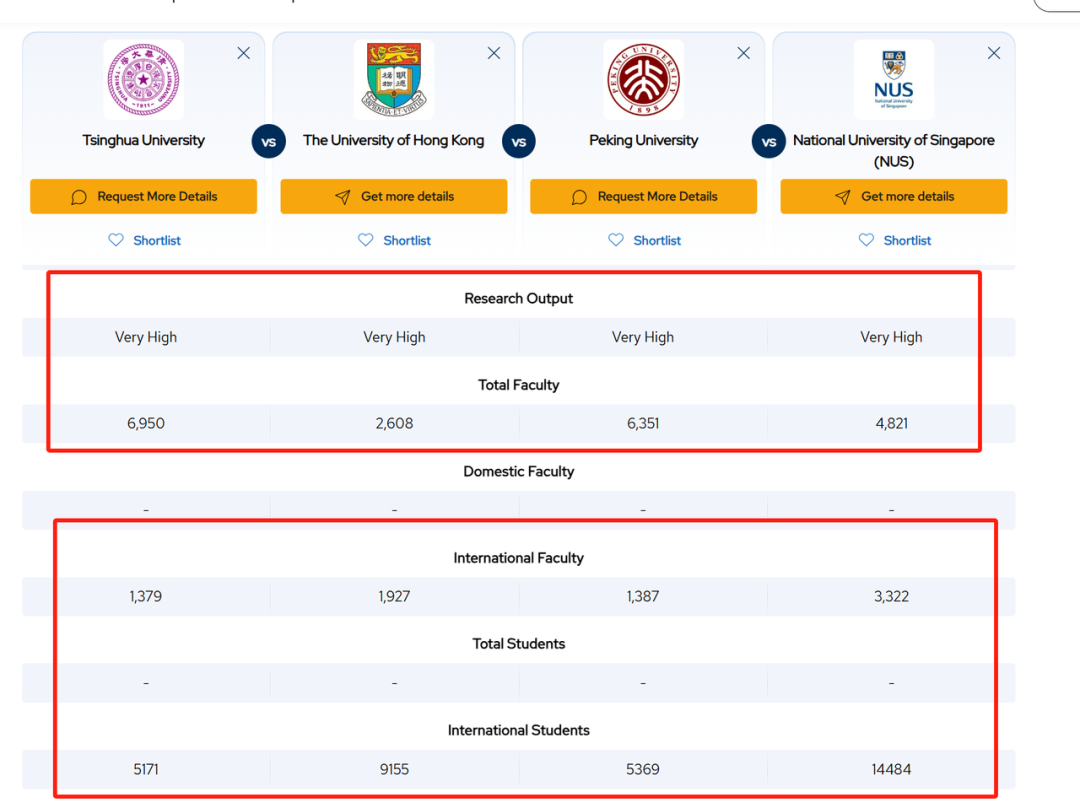
Task: Request More Details for Tsinghua University
Action: click(144, 197)
